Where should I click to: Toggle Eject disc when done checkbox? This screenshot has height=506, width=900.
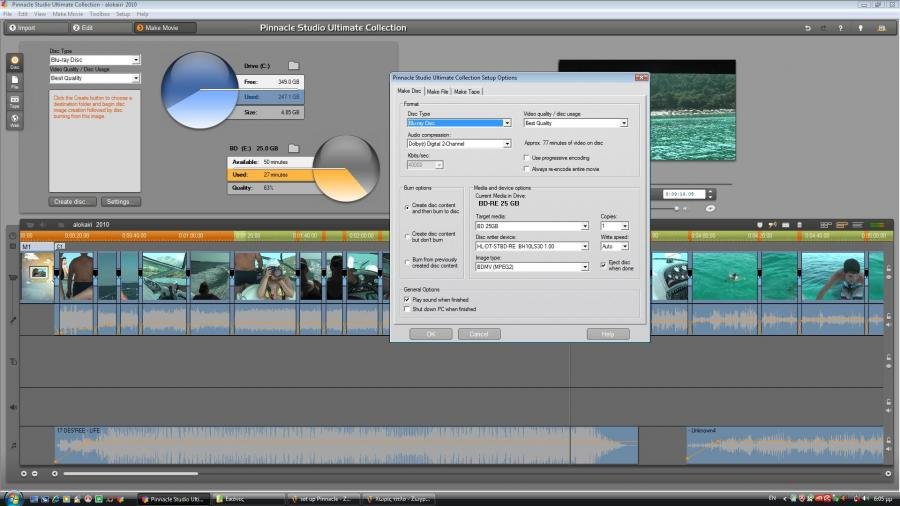[x=603, y=264]
